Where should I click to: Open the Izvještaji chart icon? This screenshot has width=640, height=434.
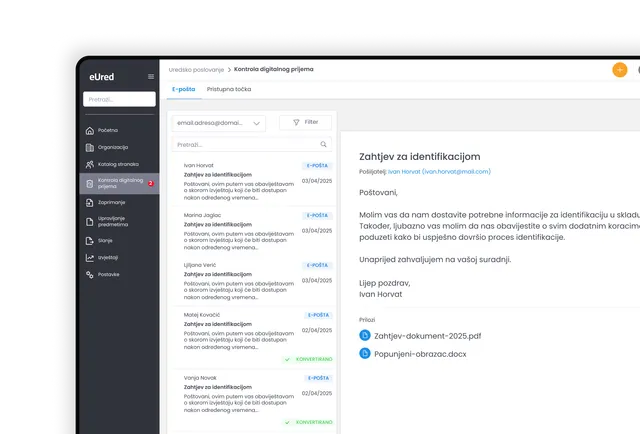pos(90,258)
